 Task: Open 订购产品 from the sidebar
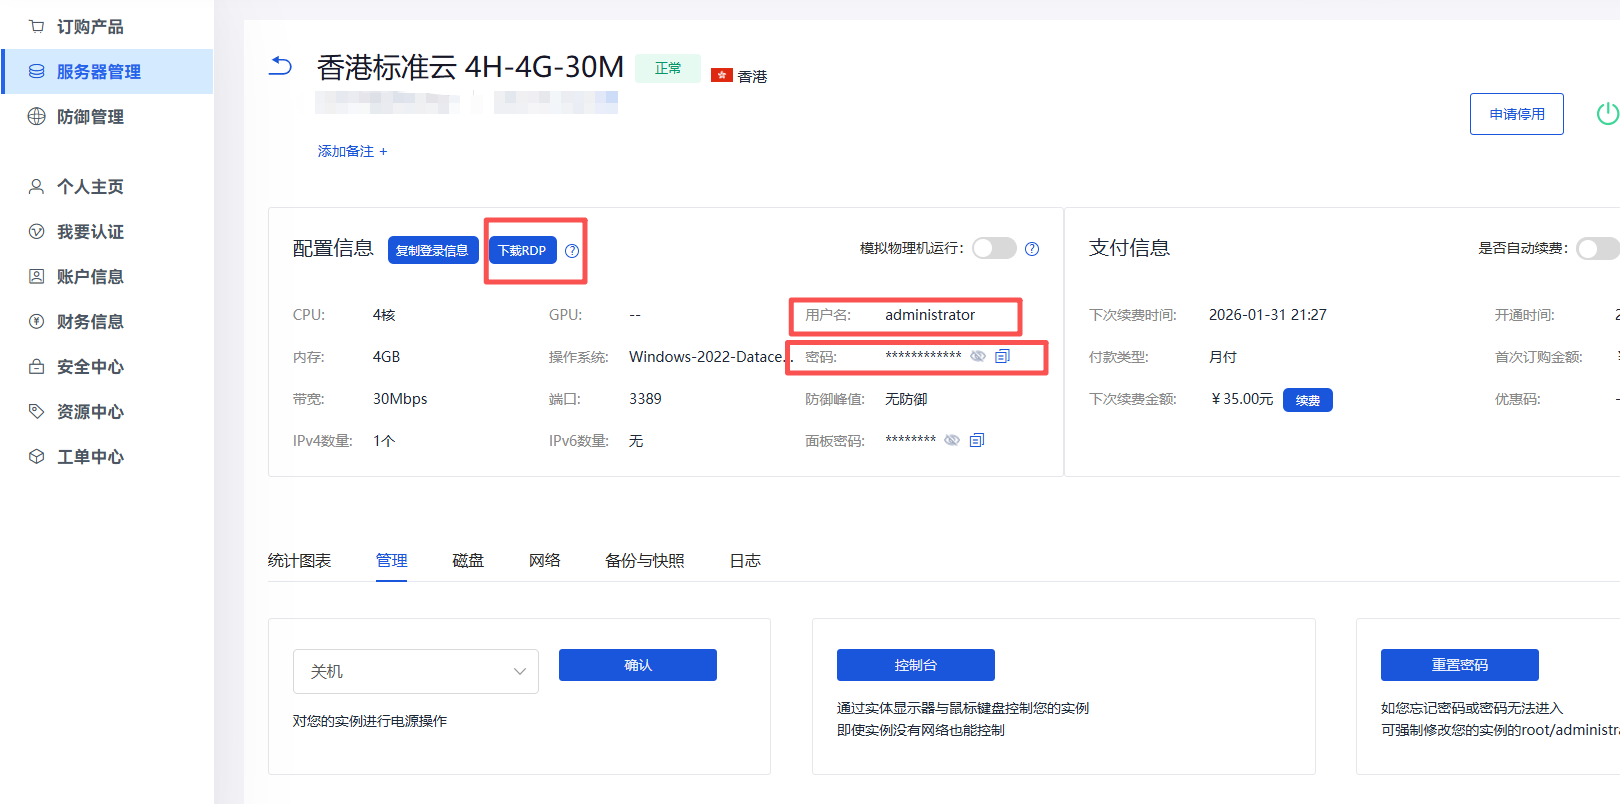point(90,27)
